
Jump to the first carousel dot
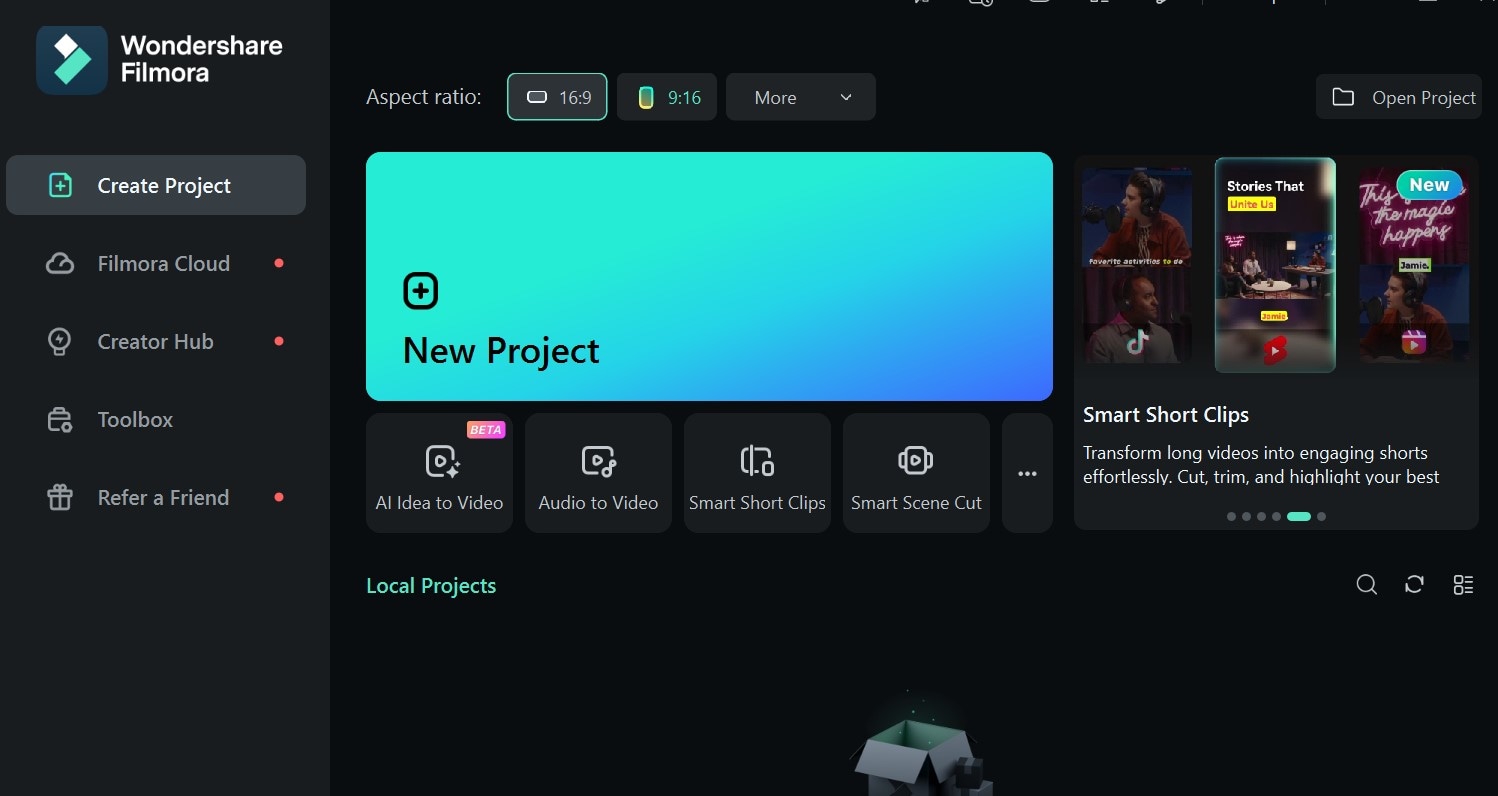click(1231, 517)
